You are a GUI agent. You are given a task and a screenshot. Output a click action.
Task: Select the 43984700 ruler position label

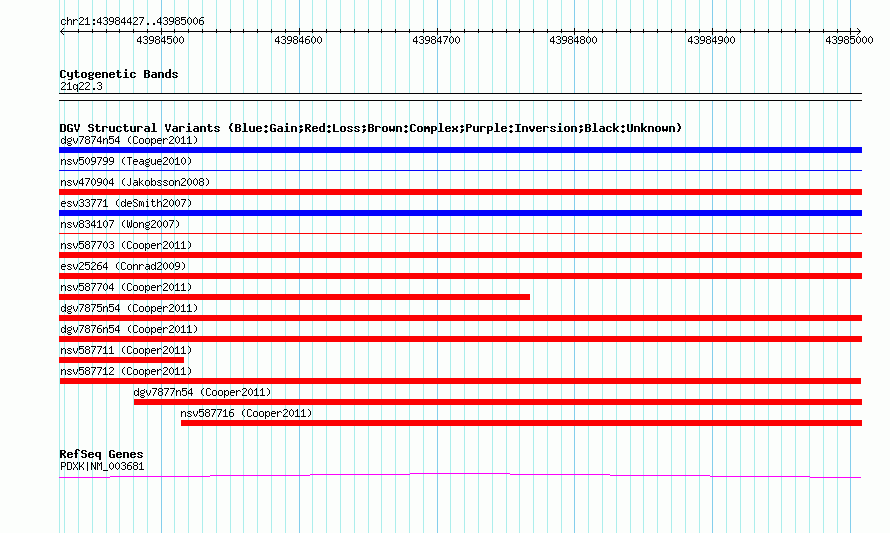point(436,40)
